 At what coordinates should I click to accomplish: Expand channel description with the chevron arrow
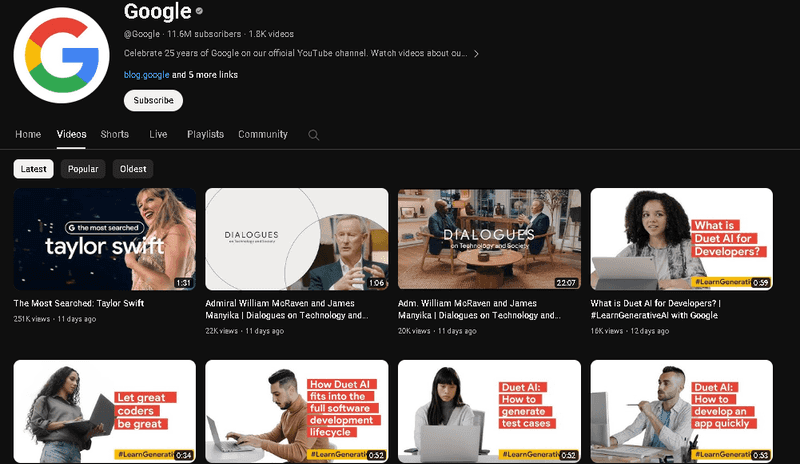(x=476, y=53)
